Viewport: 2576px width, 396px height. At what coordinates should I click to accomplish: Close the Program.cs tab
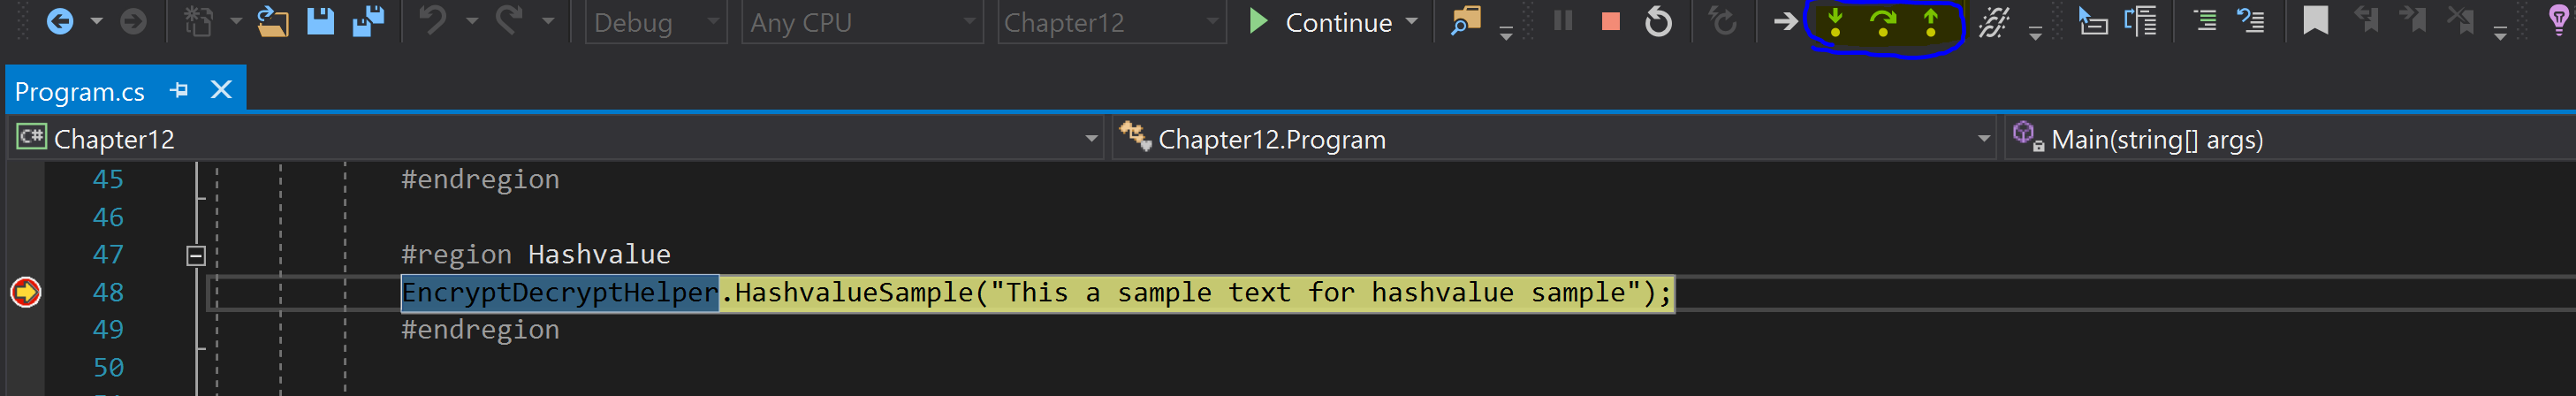[221, 90]
